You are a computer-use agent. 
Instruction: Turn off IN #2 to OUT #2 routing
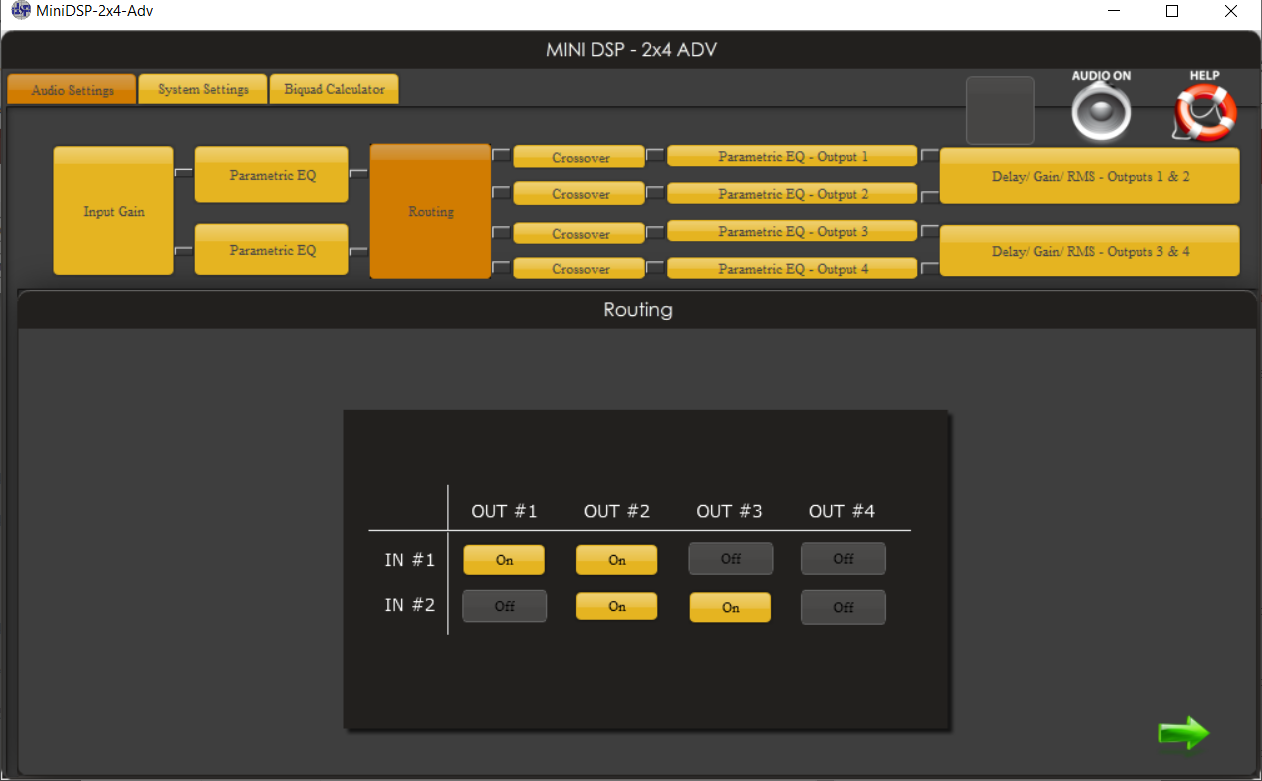pyautogui.click(x=617, y=606)
